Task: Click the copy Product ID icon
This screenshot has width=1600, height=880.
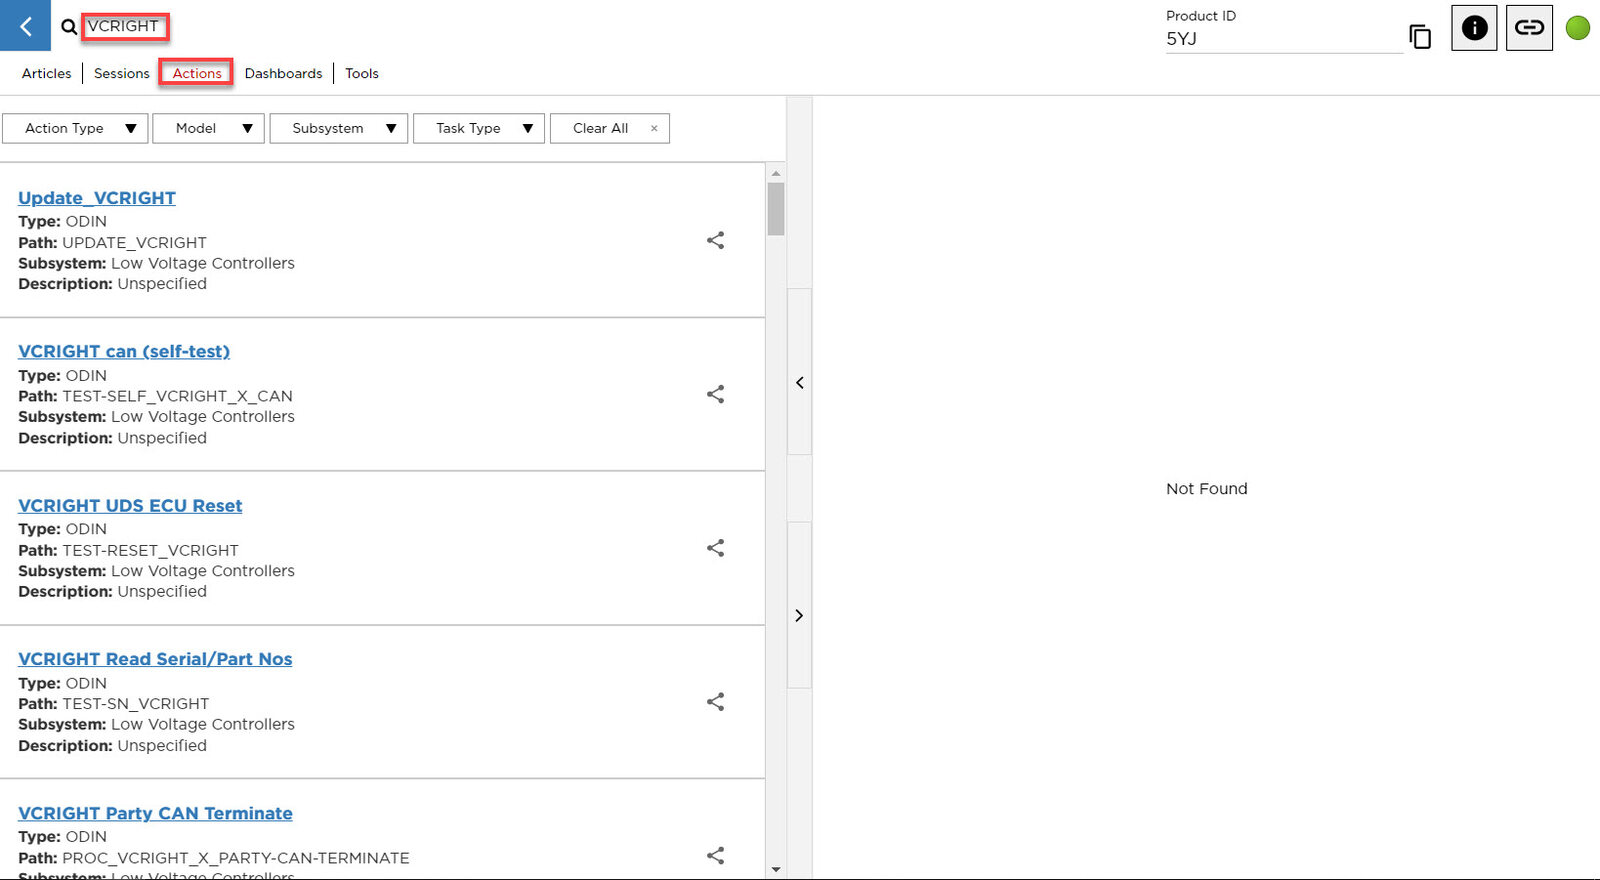Action: [1419, 37]
